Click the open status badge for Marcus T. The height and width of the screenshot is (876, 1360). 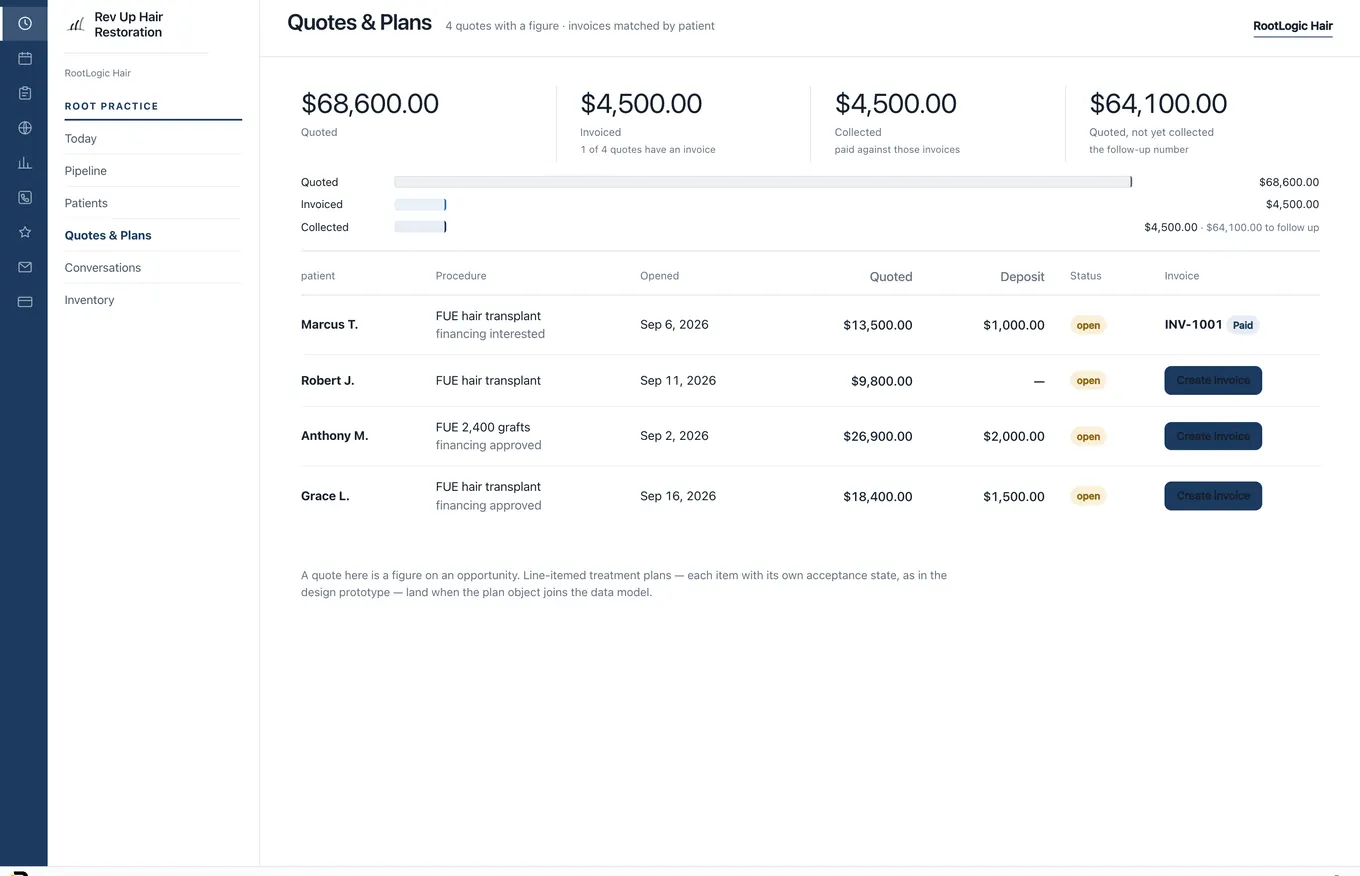click(1088, 325)
